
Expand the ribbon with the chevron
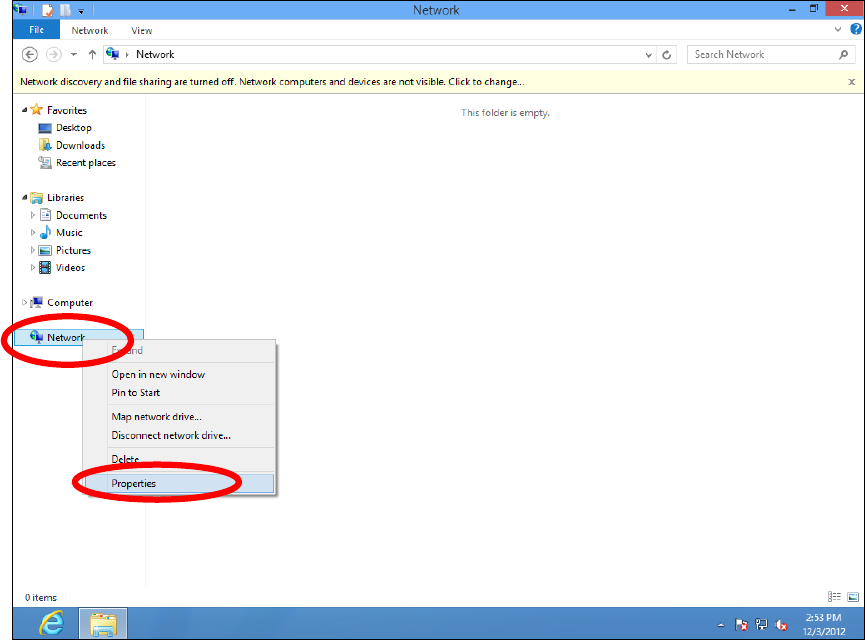click(x=838, y=29)
